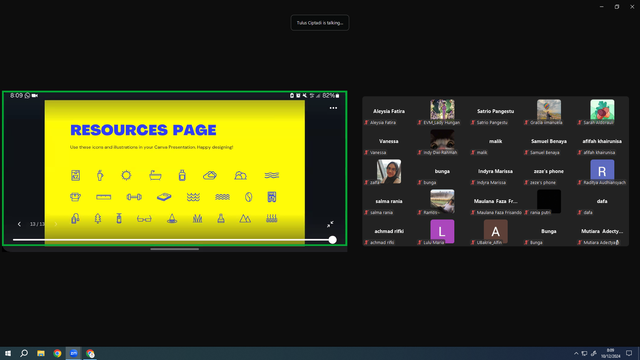Click the sunglasses icon on the Resources slide
This screenshot has height=360, width=640.
click(x=144, y=219)
